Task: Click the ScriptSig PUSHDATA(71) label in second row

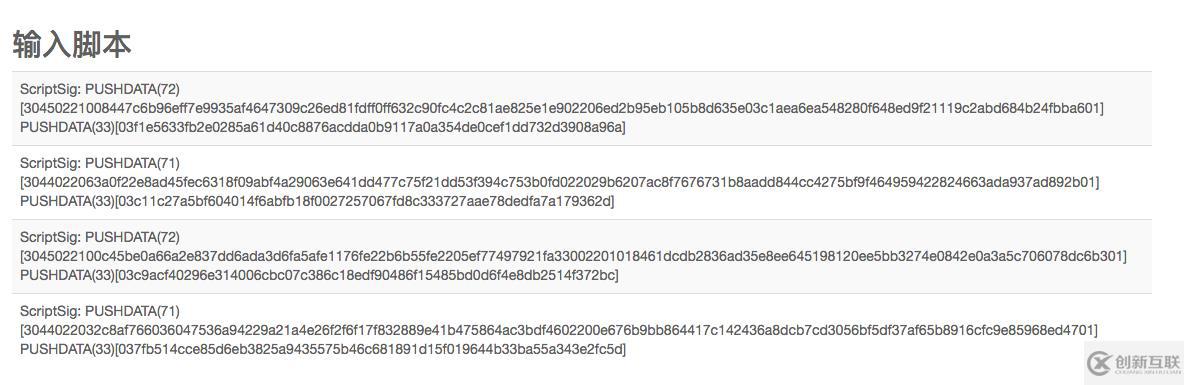Action: [100, 163]
